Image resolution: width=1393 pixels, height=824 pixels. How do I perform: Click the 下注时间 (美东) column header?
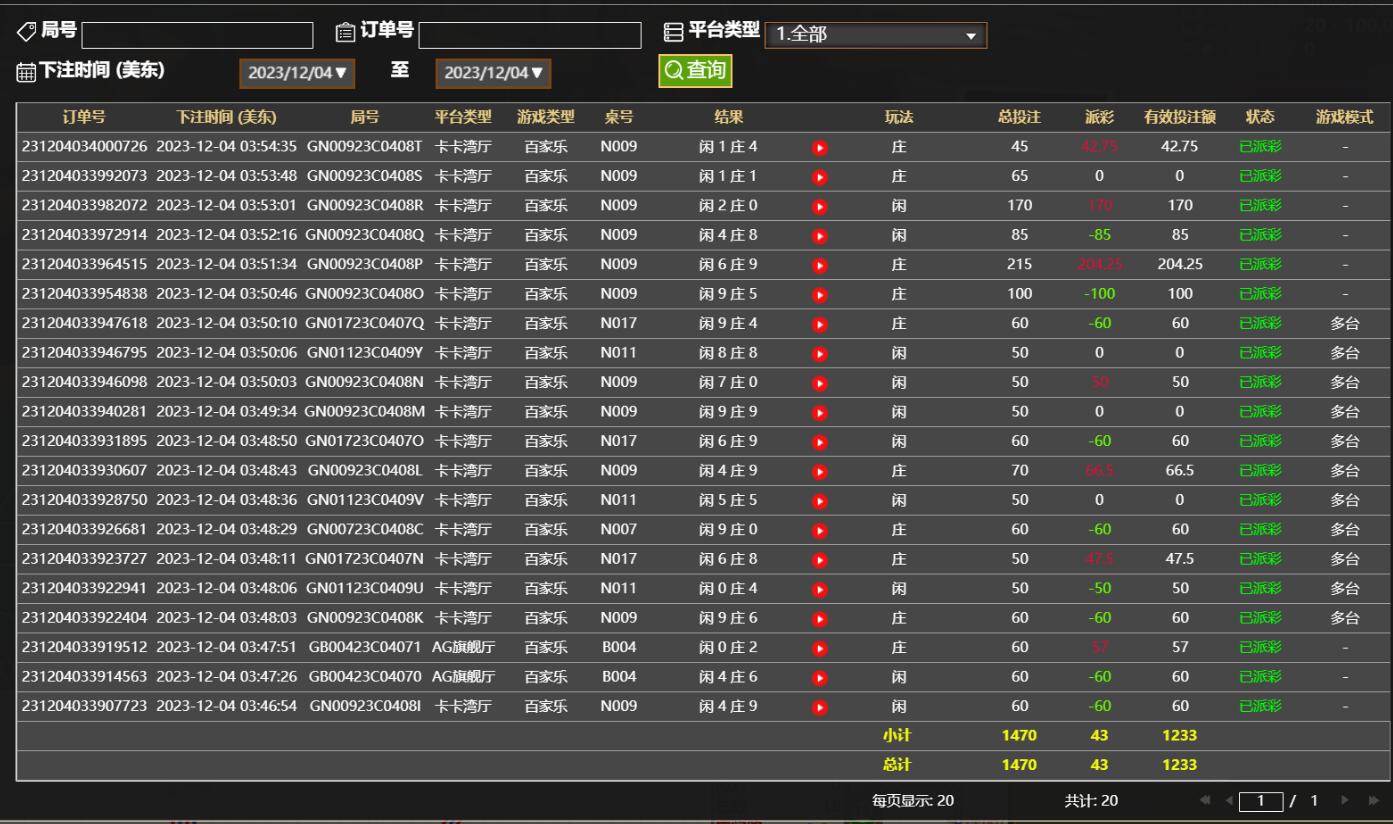click(x=226, y=117)
